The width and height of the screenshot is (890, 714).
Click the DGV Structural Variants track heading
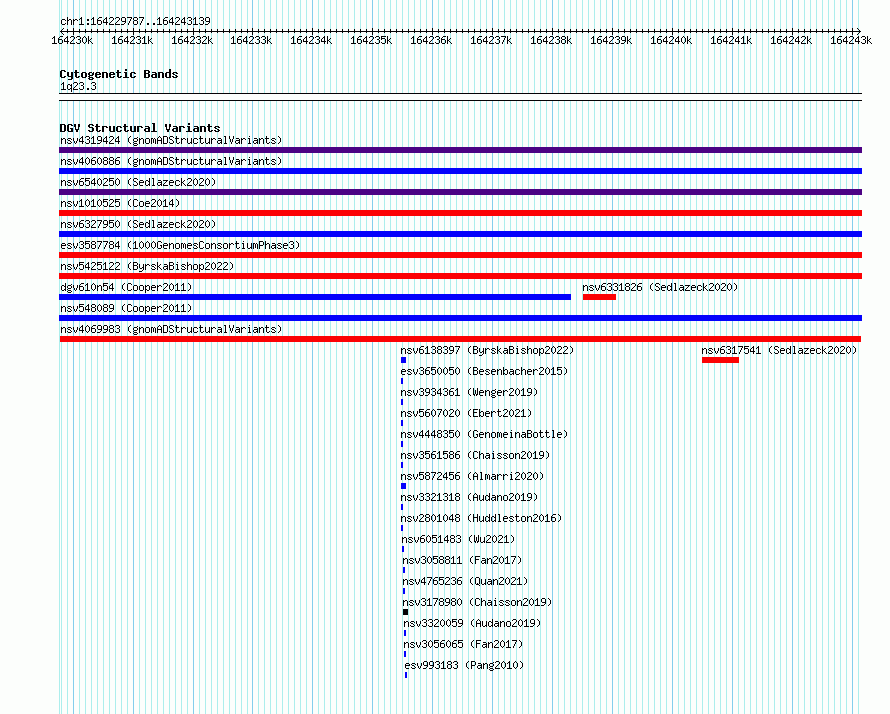(x=140, y=128)
